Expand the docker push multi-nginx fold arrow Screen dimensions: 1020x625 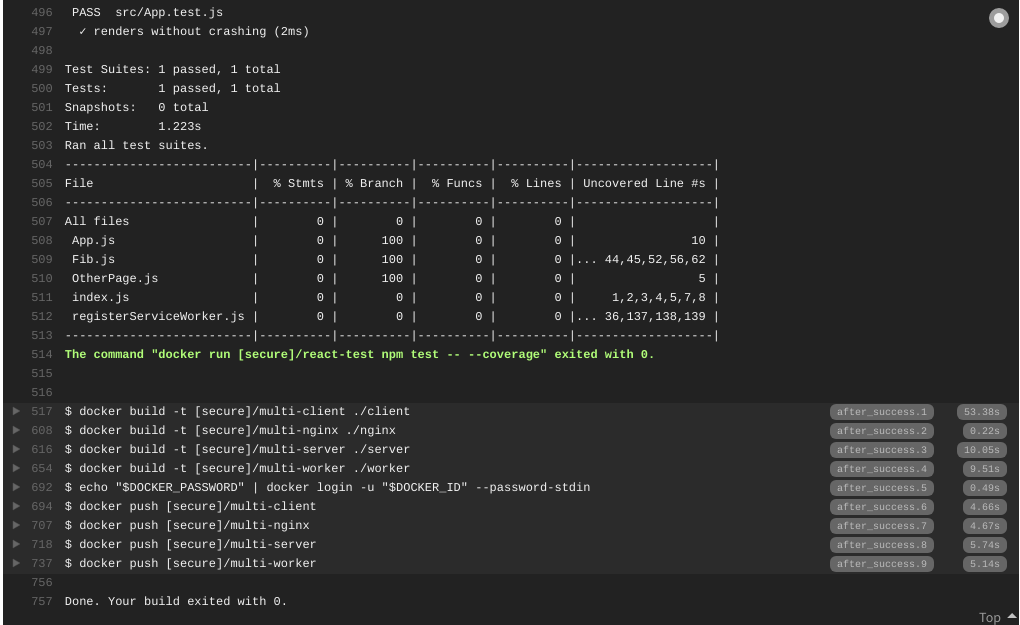(16, 525)
